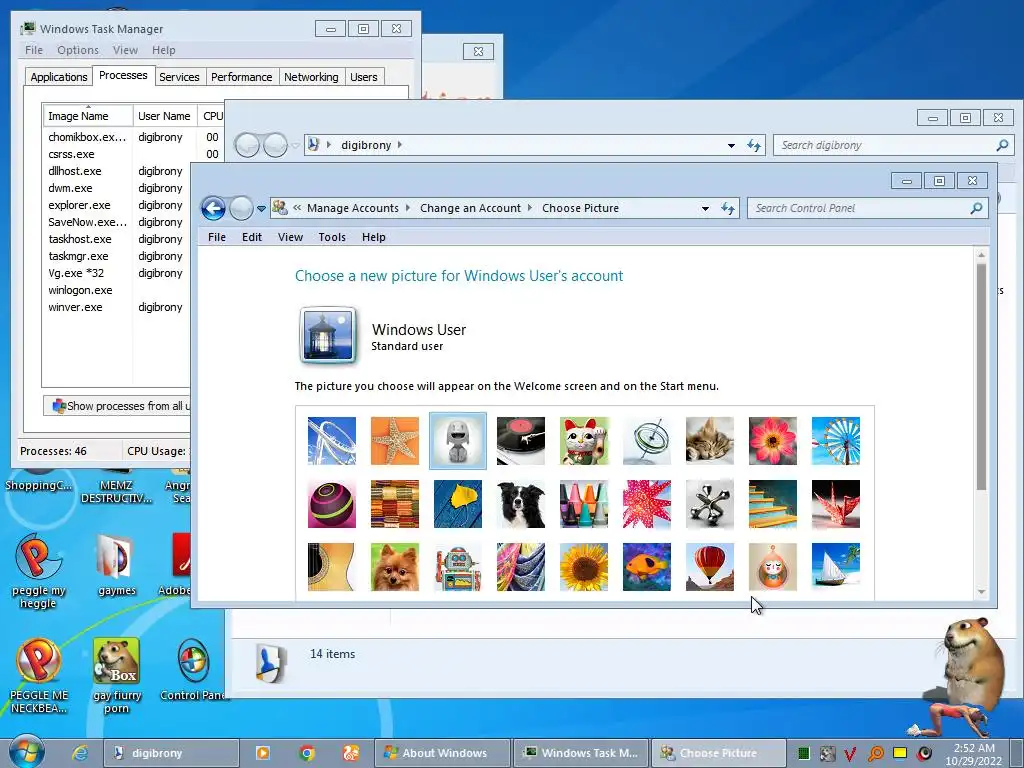The height and width of the screenshot is (768, 1024).
Task: Open breadcrumb arrow after Change an Account
Action: 530,208
